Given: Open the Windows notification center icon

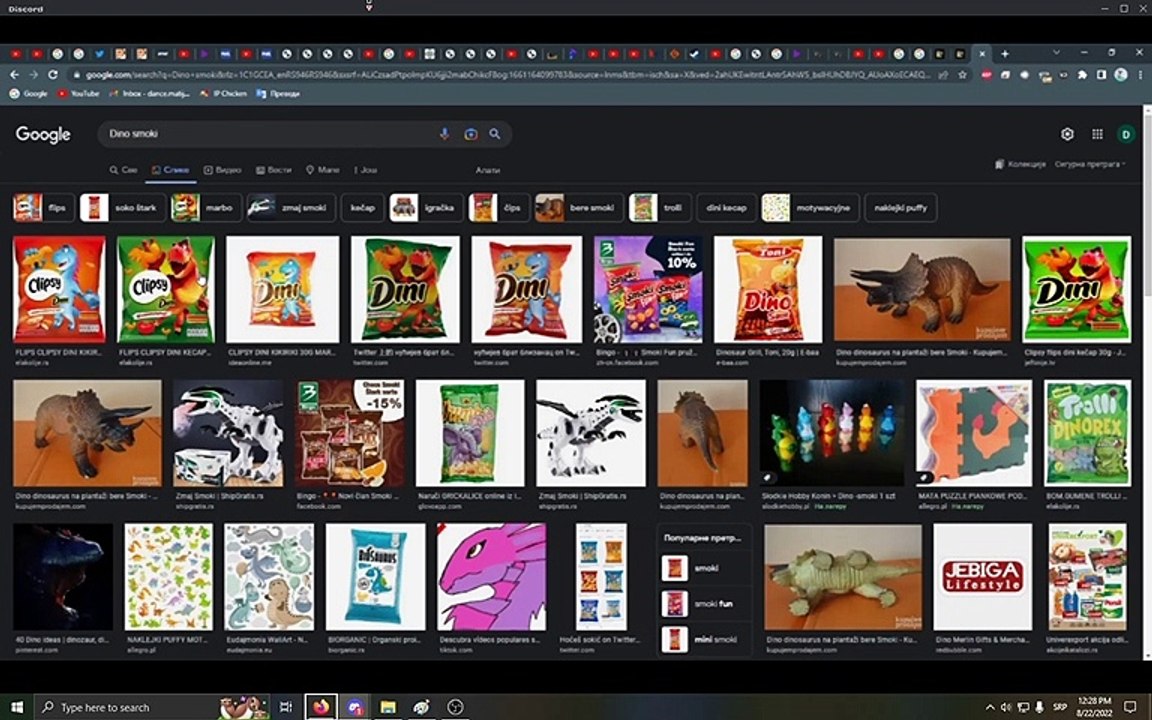Looking at the screenshot, I should tap(1130, 707).
